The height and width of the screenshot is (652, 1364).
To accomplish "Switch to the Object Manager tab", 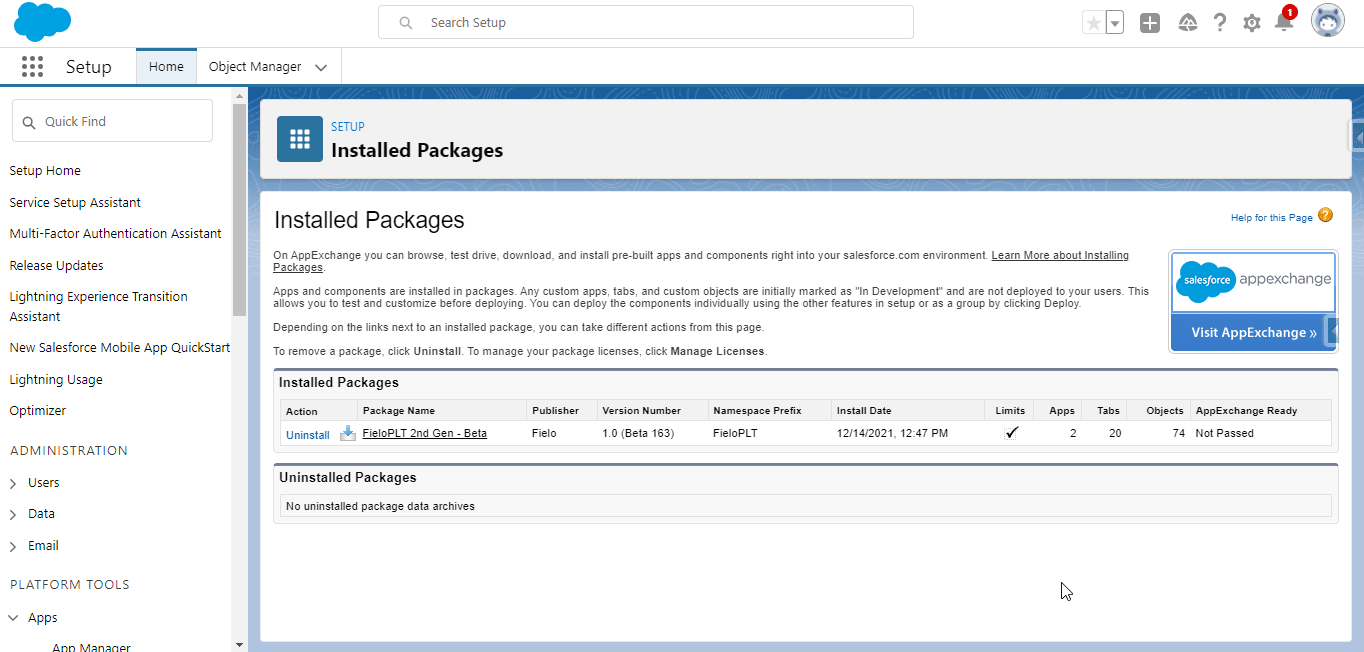I will [x=255, y=67].
